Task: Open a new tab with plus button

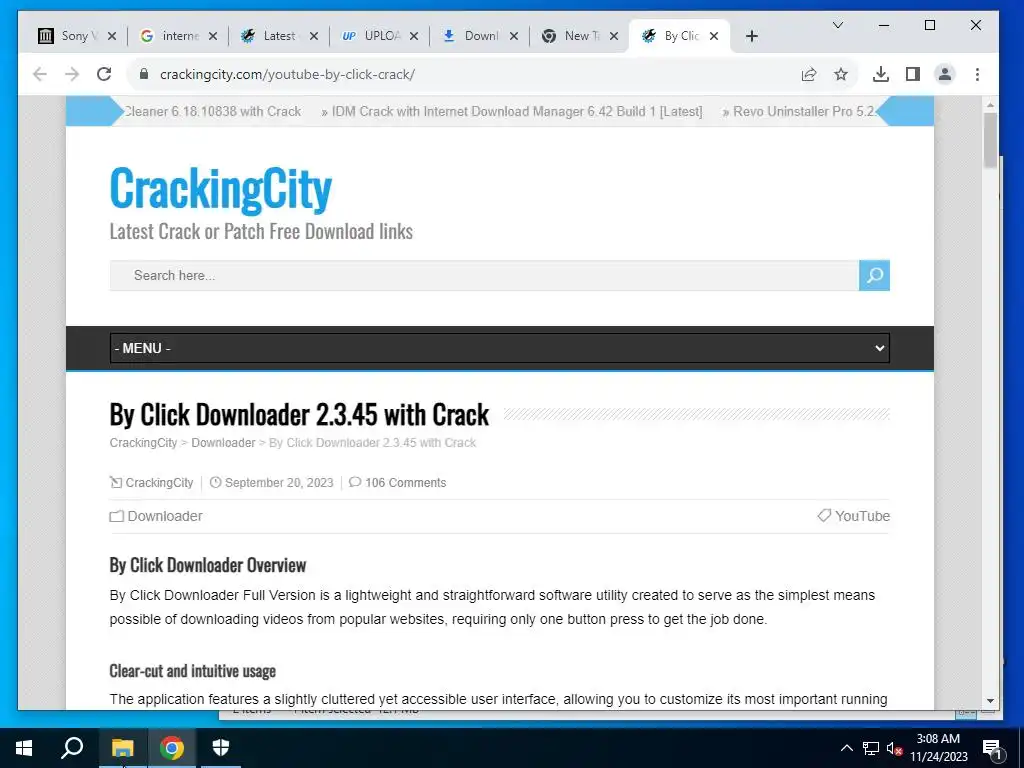Action: 752,36
